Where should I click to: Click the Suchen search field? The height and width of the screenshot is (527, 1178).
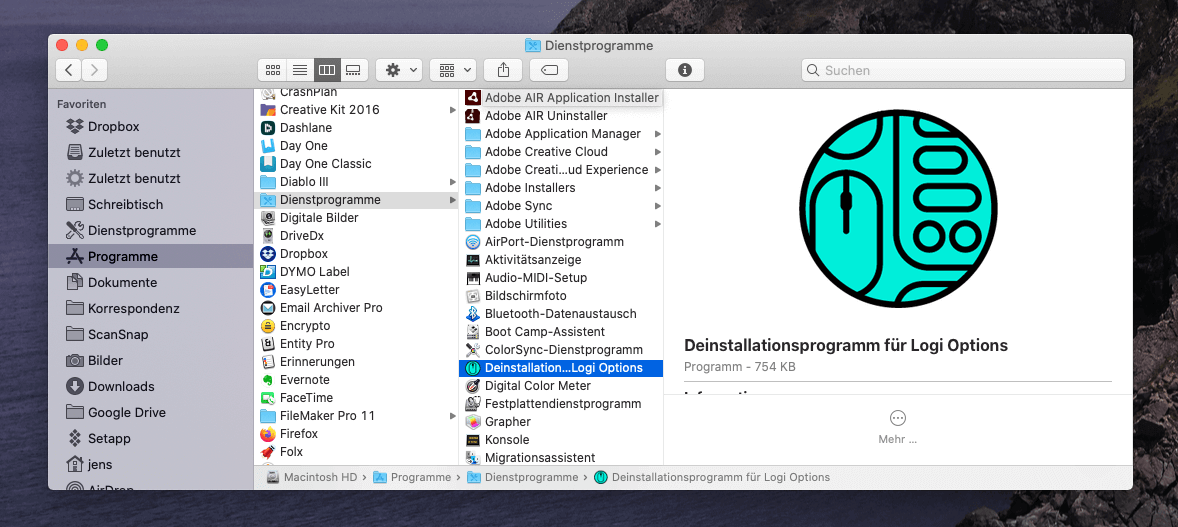(964, 70)
